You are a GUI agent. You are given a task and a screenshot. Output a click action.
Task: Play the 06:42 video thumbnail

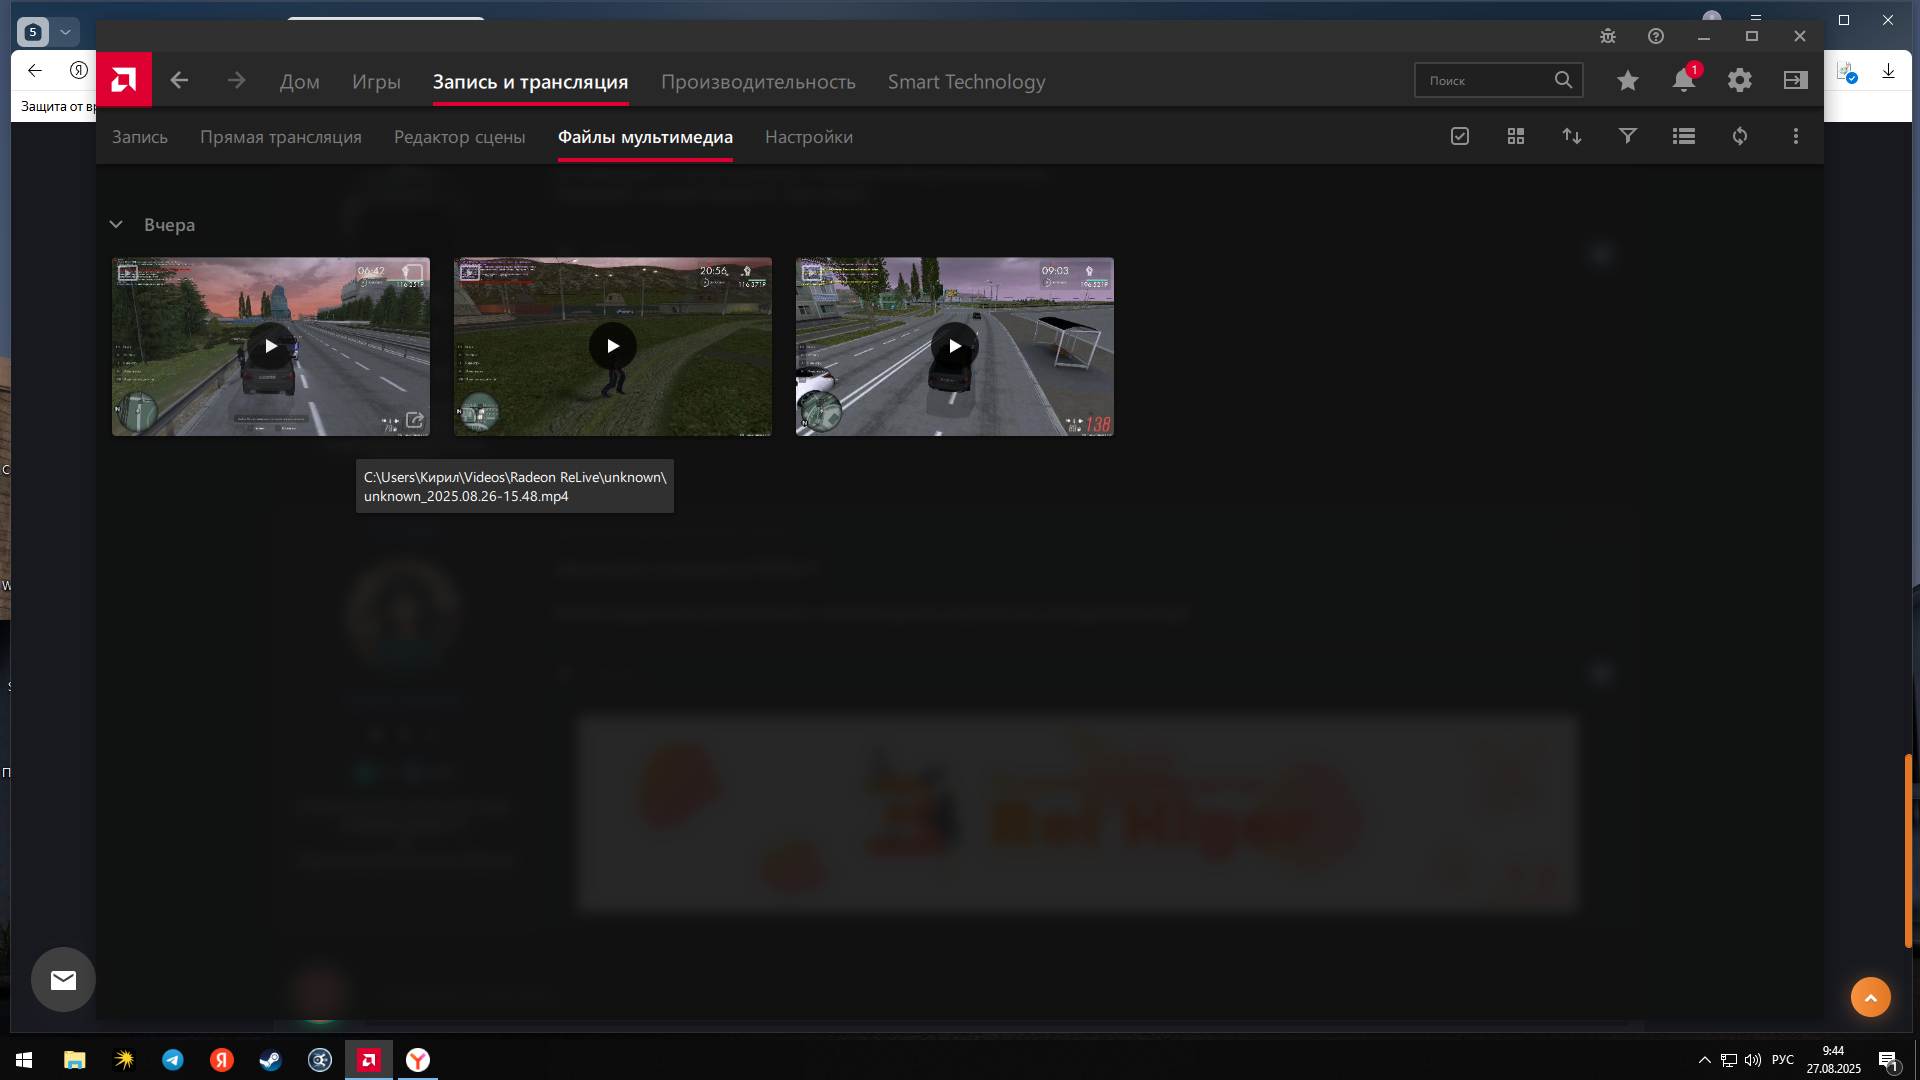[x=271, y=346]
